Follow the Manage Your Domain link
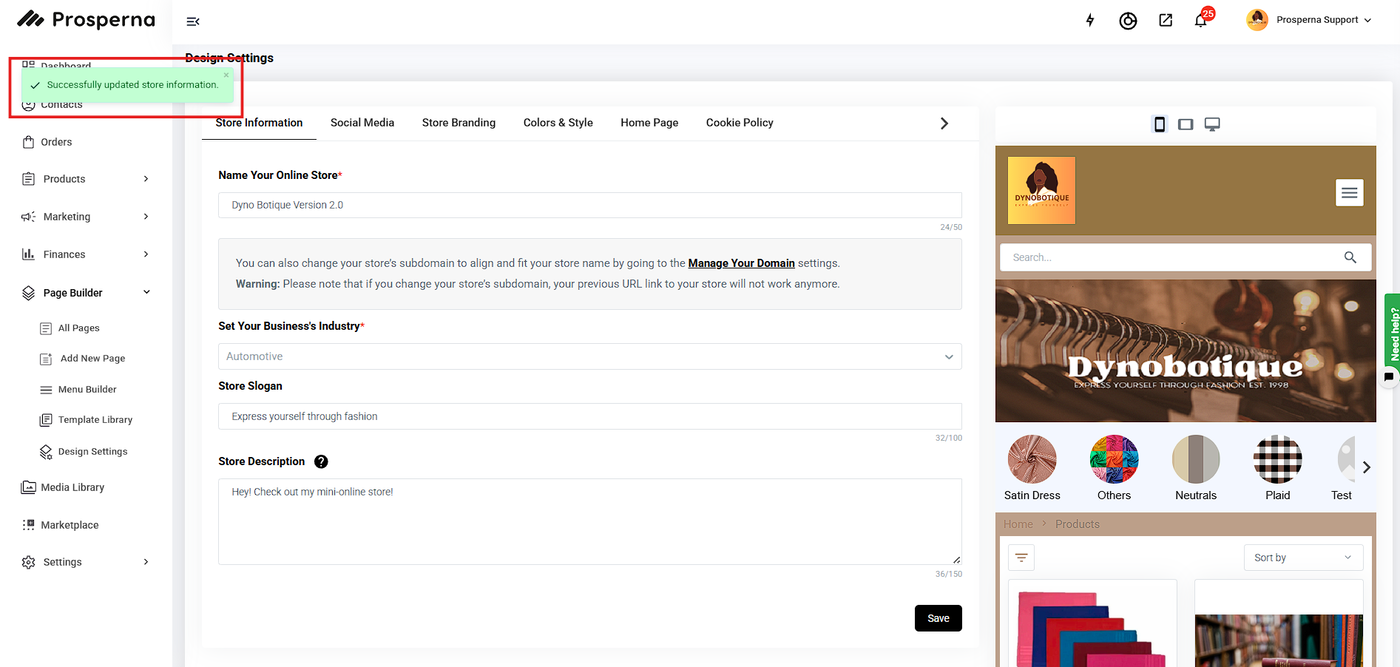Image resolution: width=1400 pixels, height=667 pixels. pos(741,263)
